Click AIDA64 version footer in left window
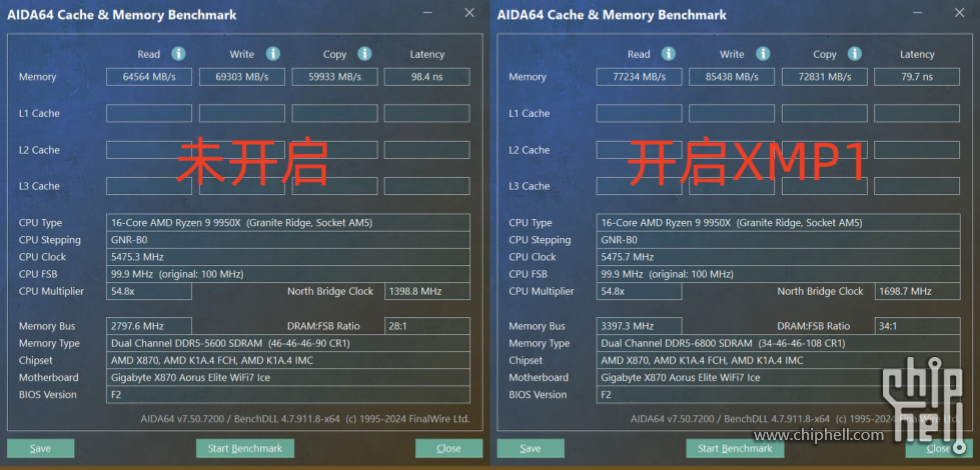 [305, 419]
